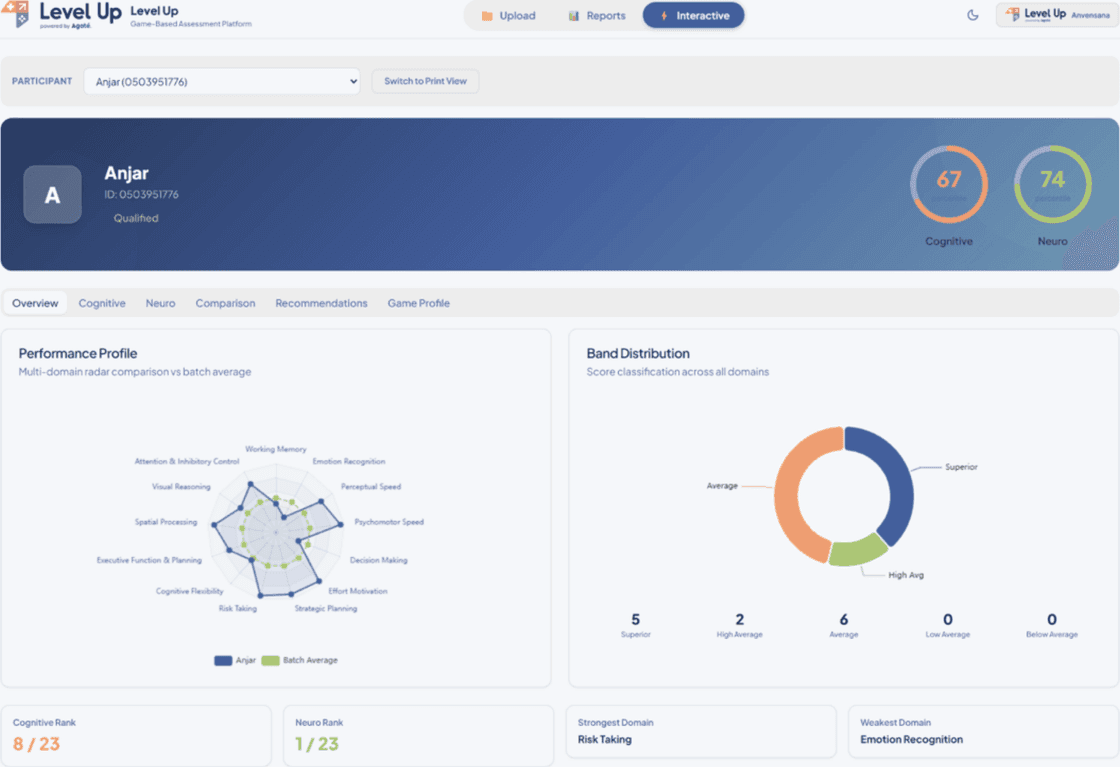Click the A avatar tile
Screen dimensions: 1120x767
pyautogui.click(x=52, y=194)
